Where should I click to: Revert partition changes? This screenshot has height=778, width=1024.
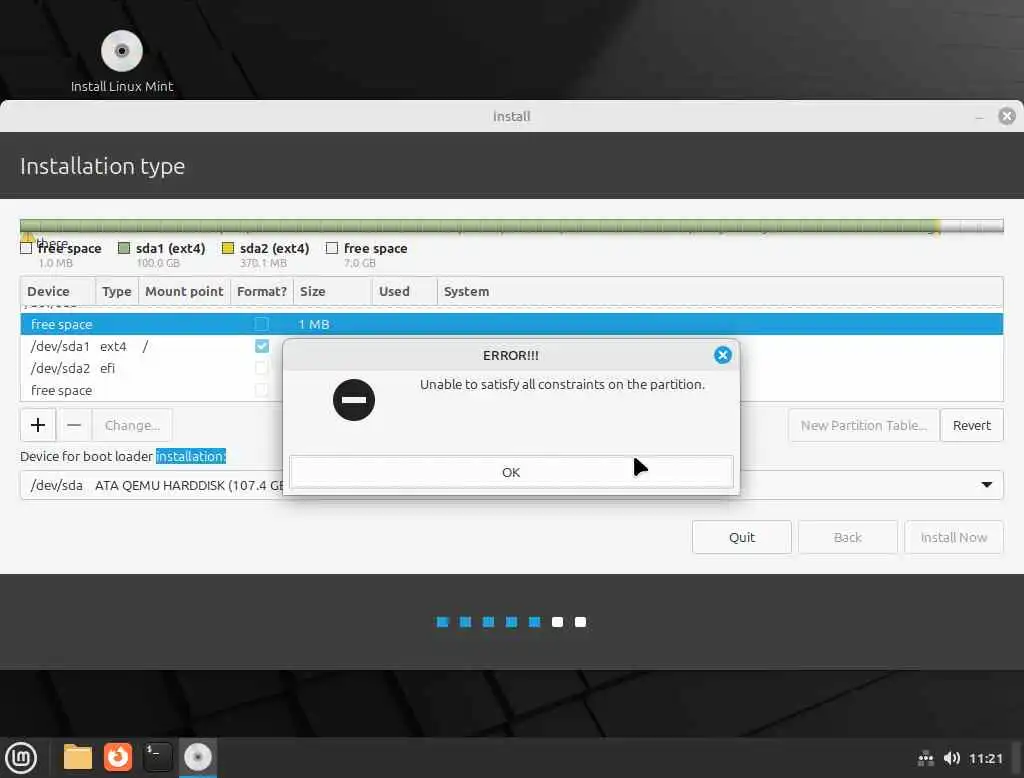[x=971, y=425]
